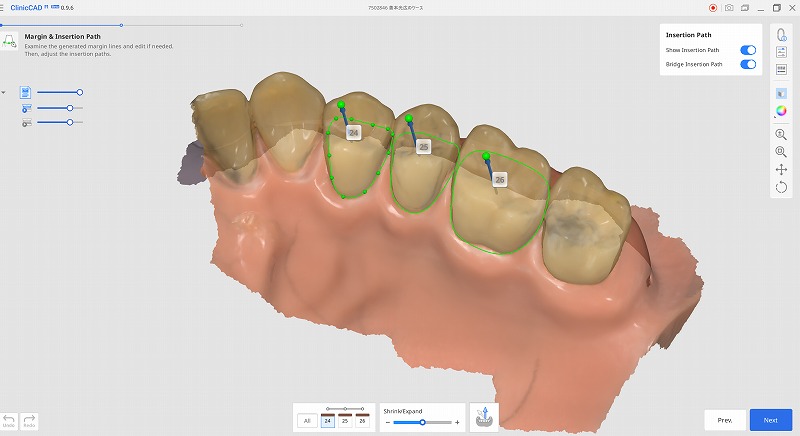Choose All teeth in the selector
The height and width of the screenshot is (436, 800).
click(x=309, y=422)
